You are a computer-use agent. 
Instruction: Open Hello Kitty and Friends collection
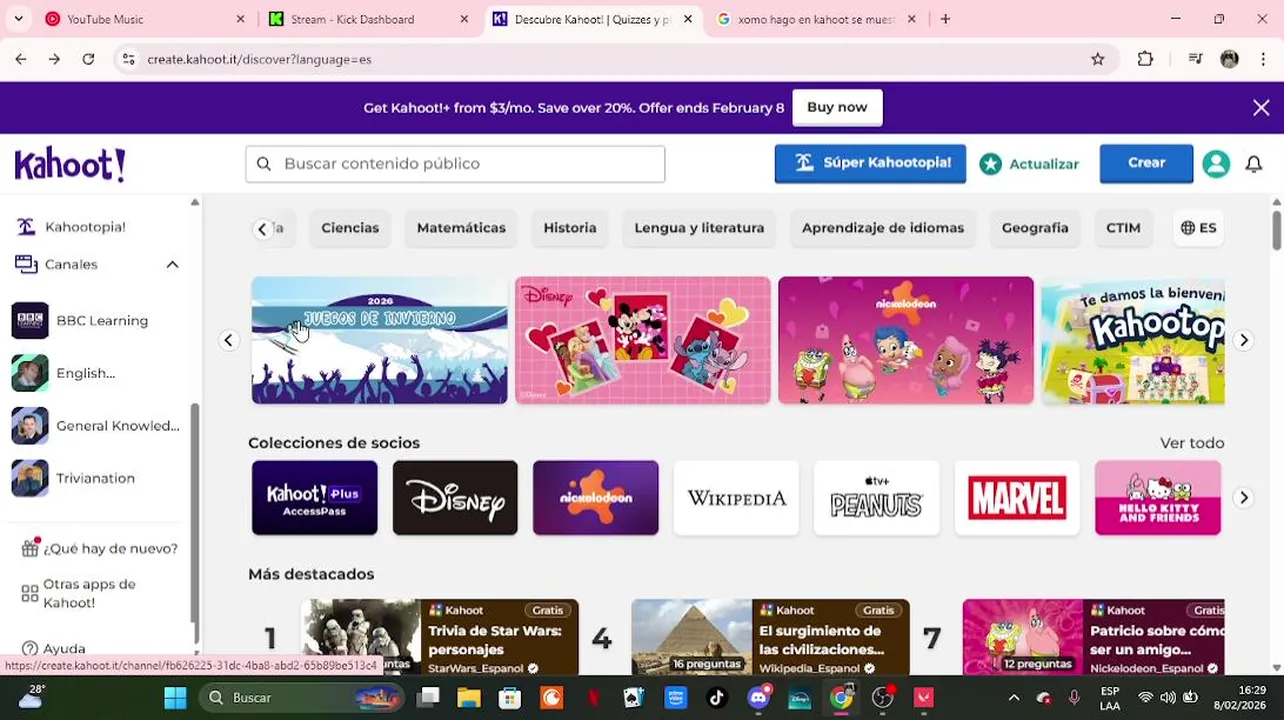[x=1158, y=498]
